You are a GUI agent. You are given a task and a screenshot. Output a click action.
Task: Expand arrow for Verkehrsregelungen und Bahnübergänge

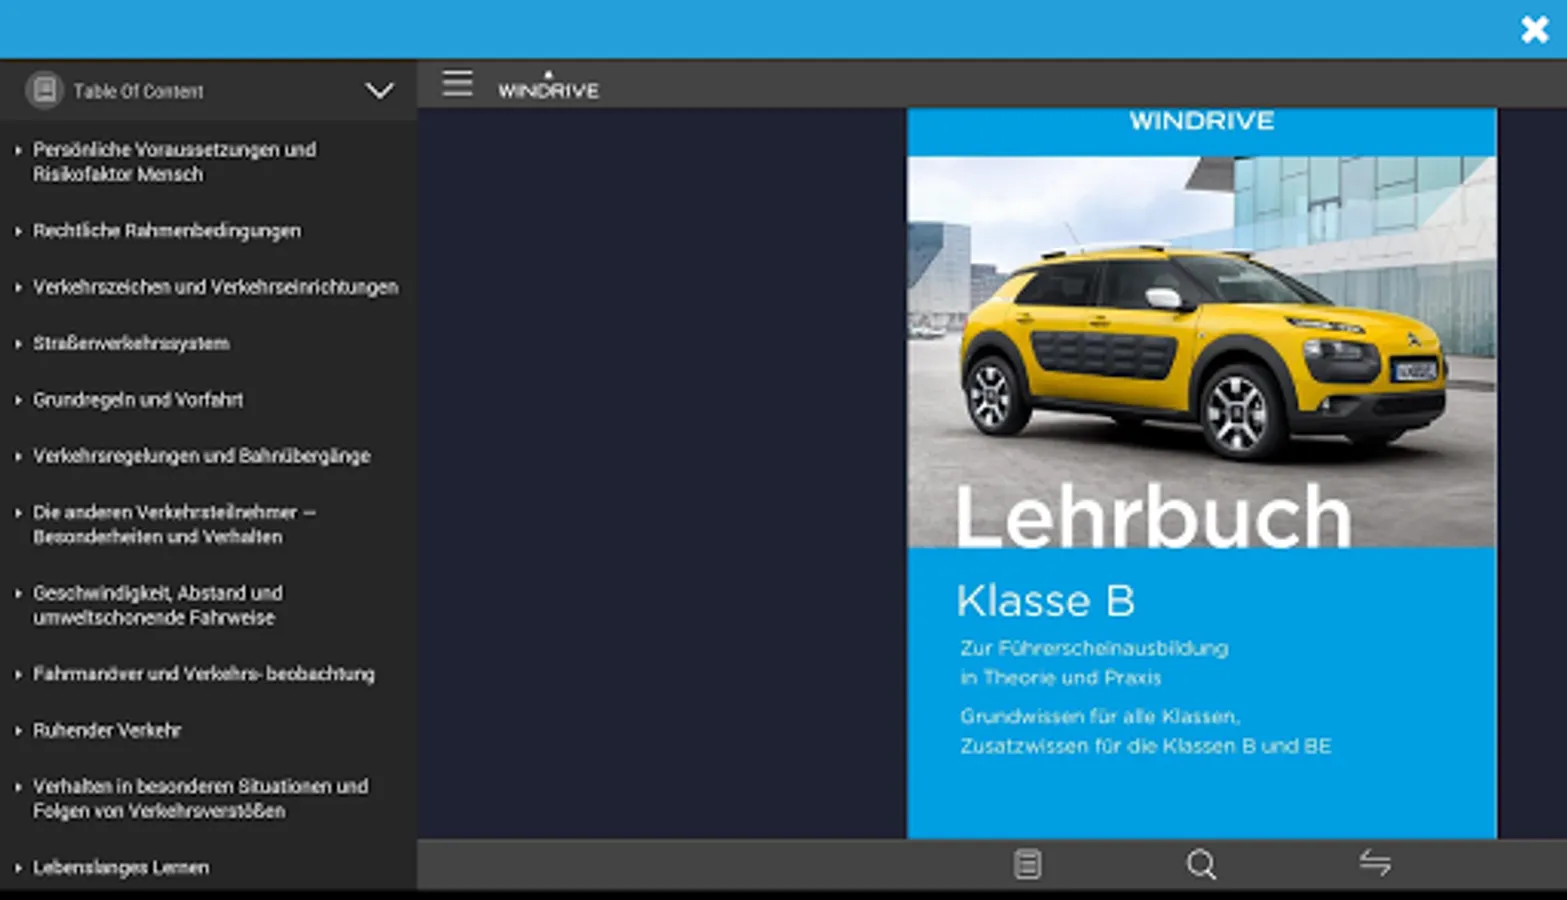(18, 456)
